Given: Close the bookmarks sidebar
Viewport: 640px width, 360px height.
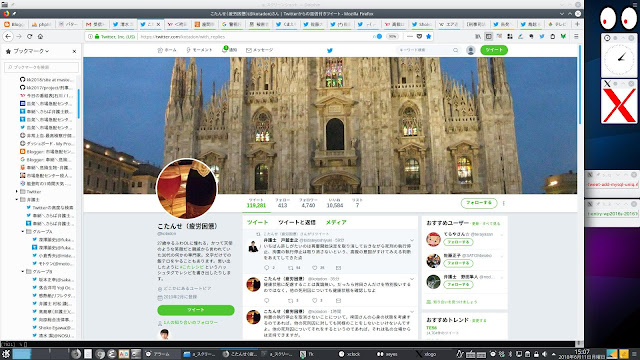Looking at the screenshot, I should (x=74, y=51).
